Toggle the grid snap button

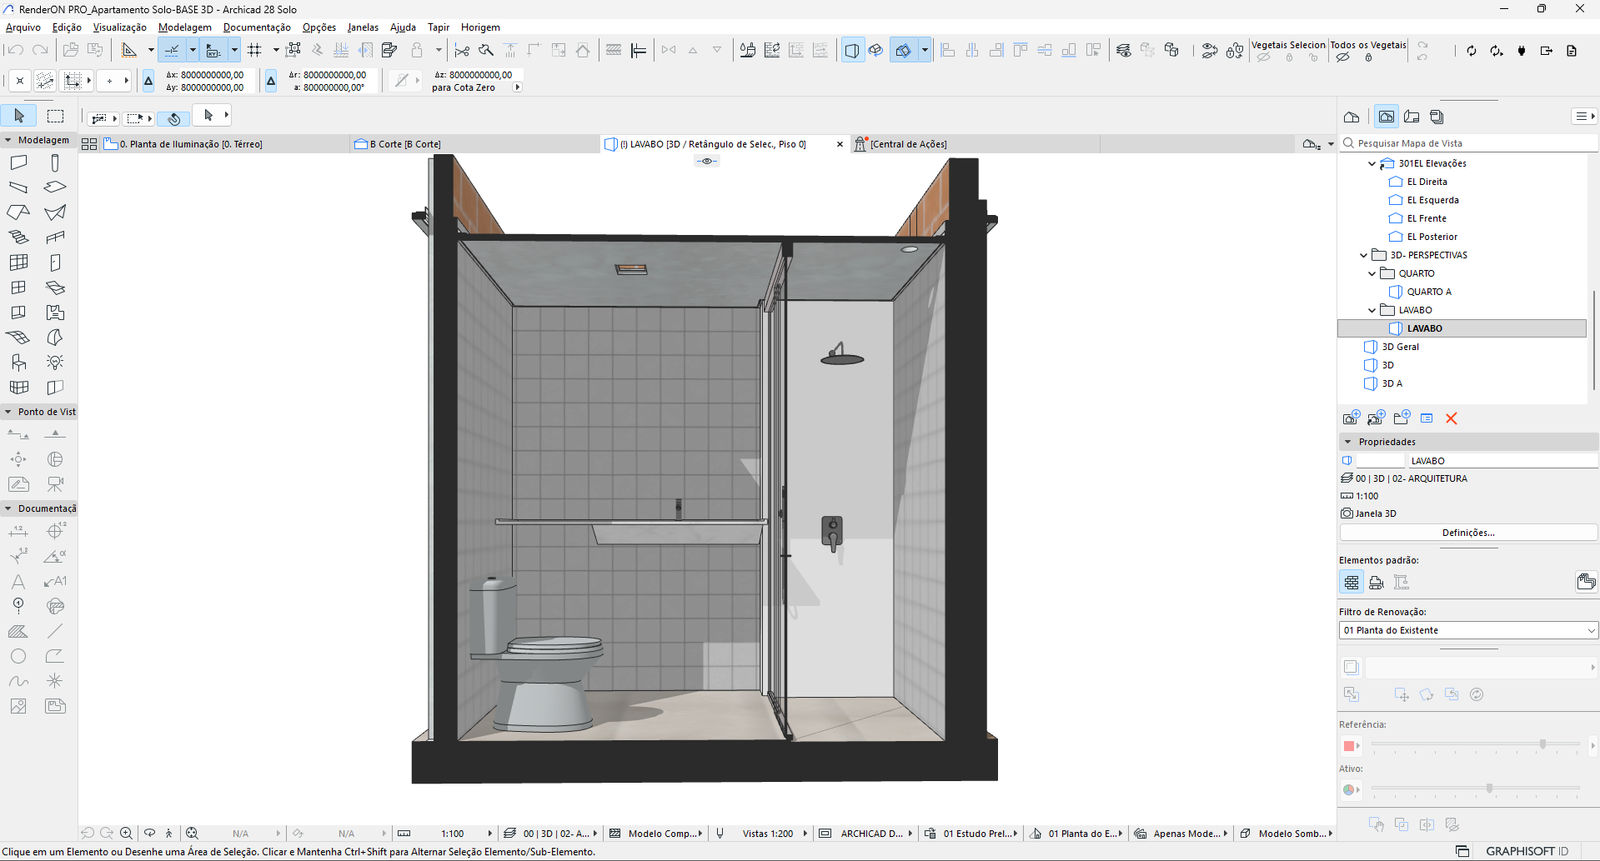(255, 50)
